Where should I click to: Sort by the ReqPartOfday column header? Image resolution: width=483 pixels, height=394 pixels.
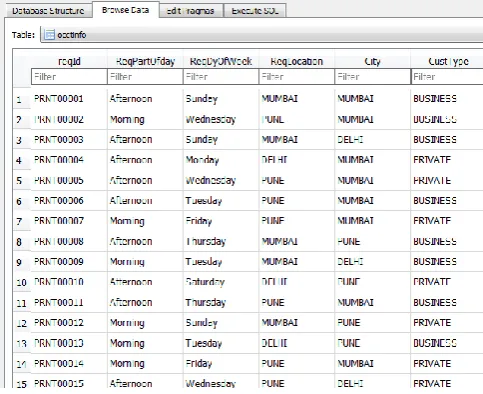(145, 61)
